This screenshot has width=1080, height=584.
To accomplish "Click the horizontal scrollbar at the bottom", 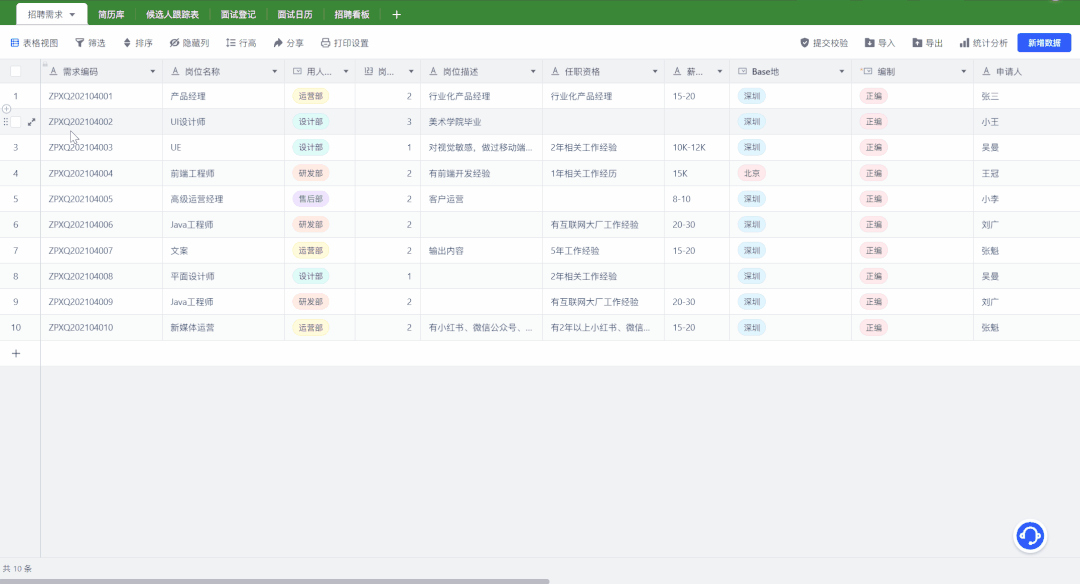I will pyautogui.click(x=275, y=581).
